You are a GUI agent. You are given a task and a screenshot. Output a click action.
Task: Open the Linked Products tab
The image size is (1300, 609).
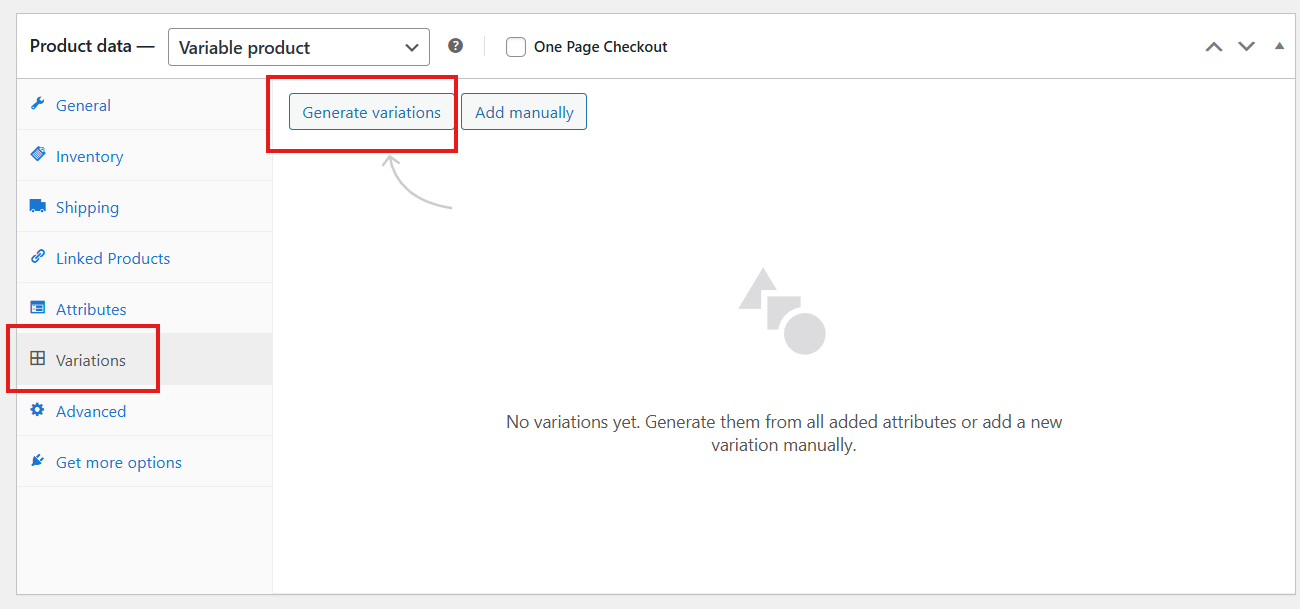113,258
